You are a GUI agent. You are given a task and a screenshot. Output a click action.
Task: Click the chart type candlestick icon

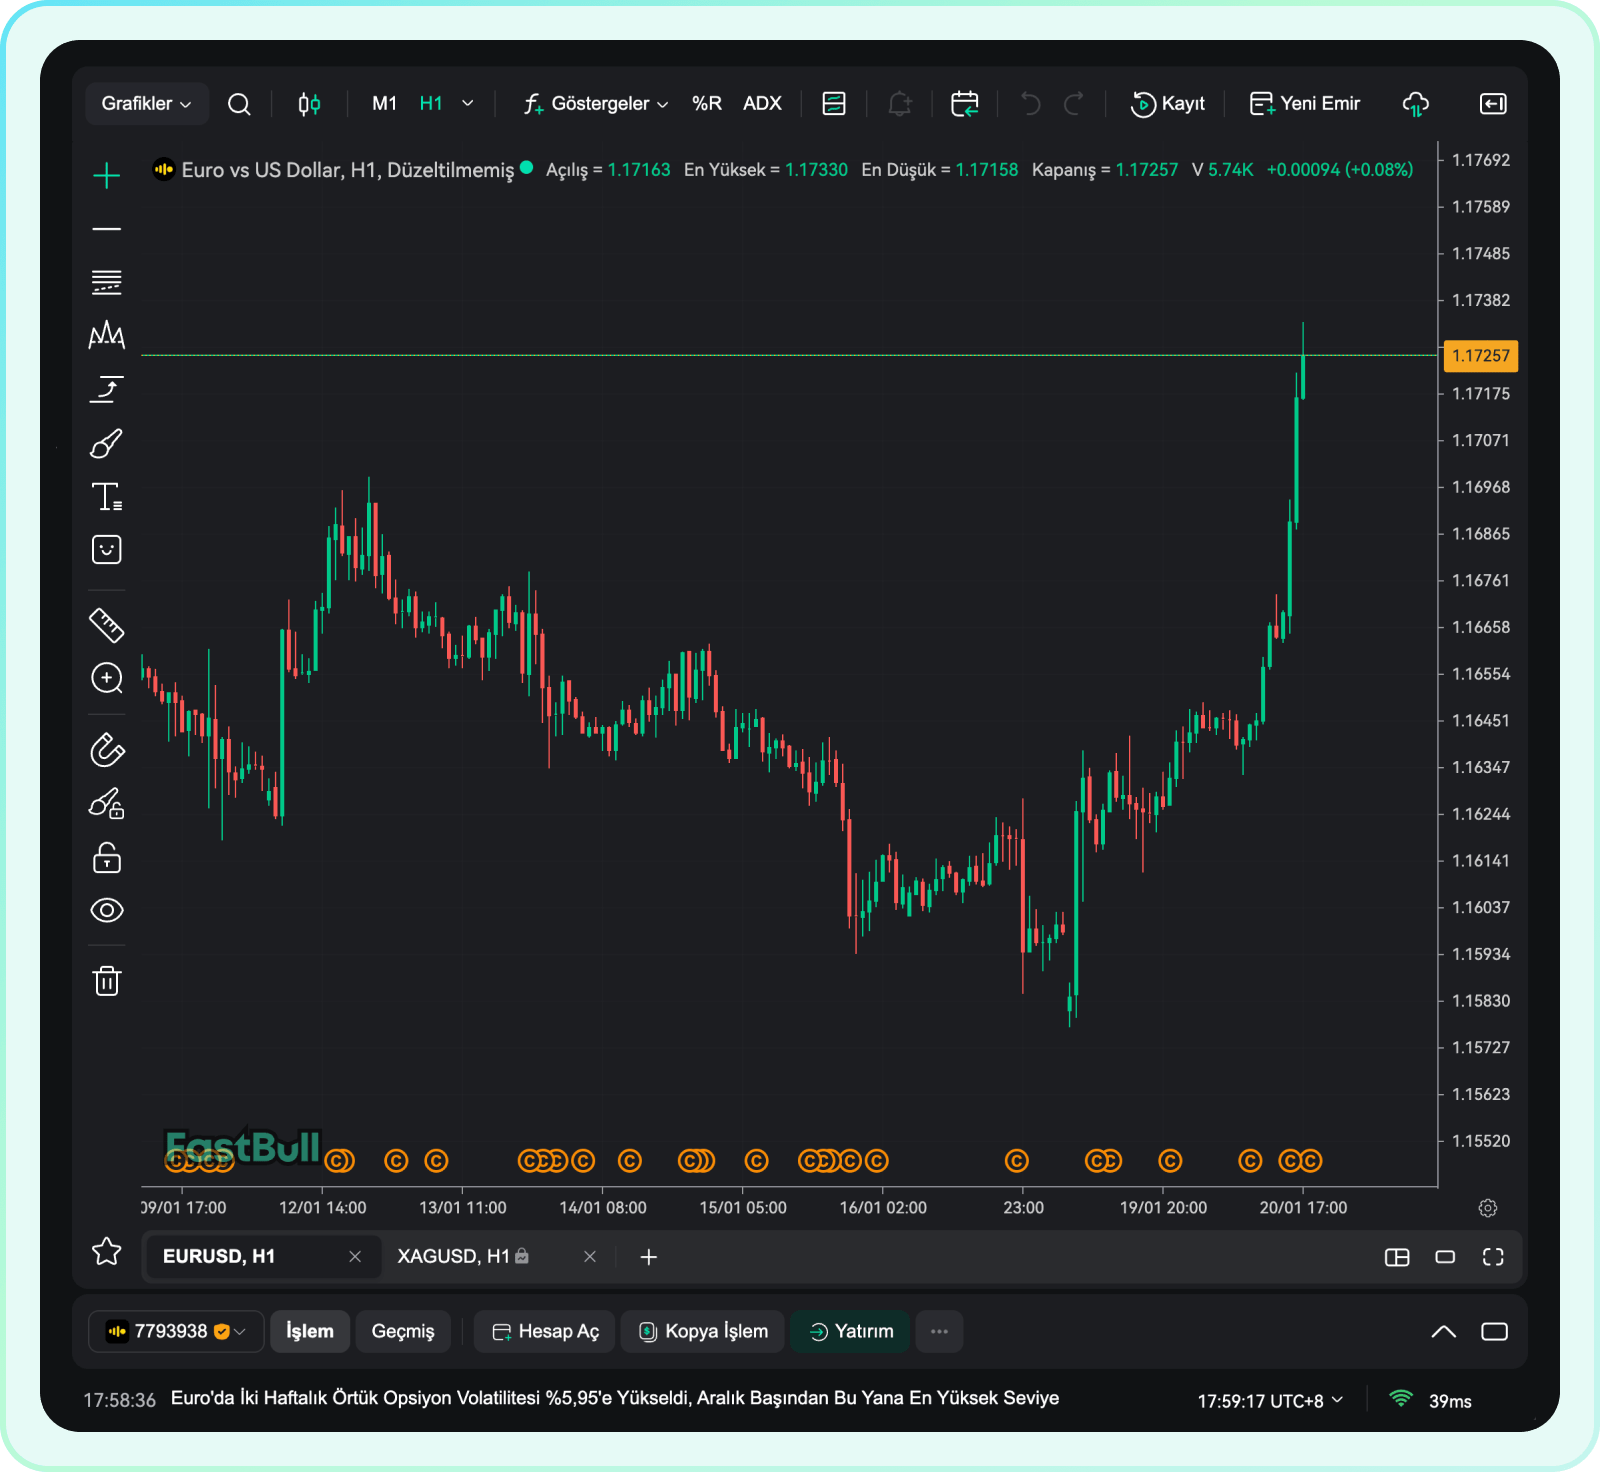(309, 104)
